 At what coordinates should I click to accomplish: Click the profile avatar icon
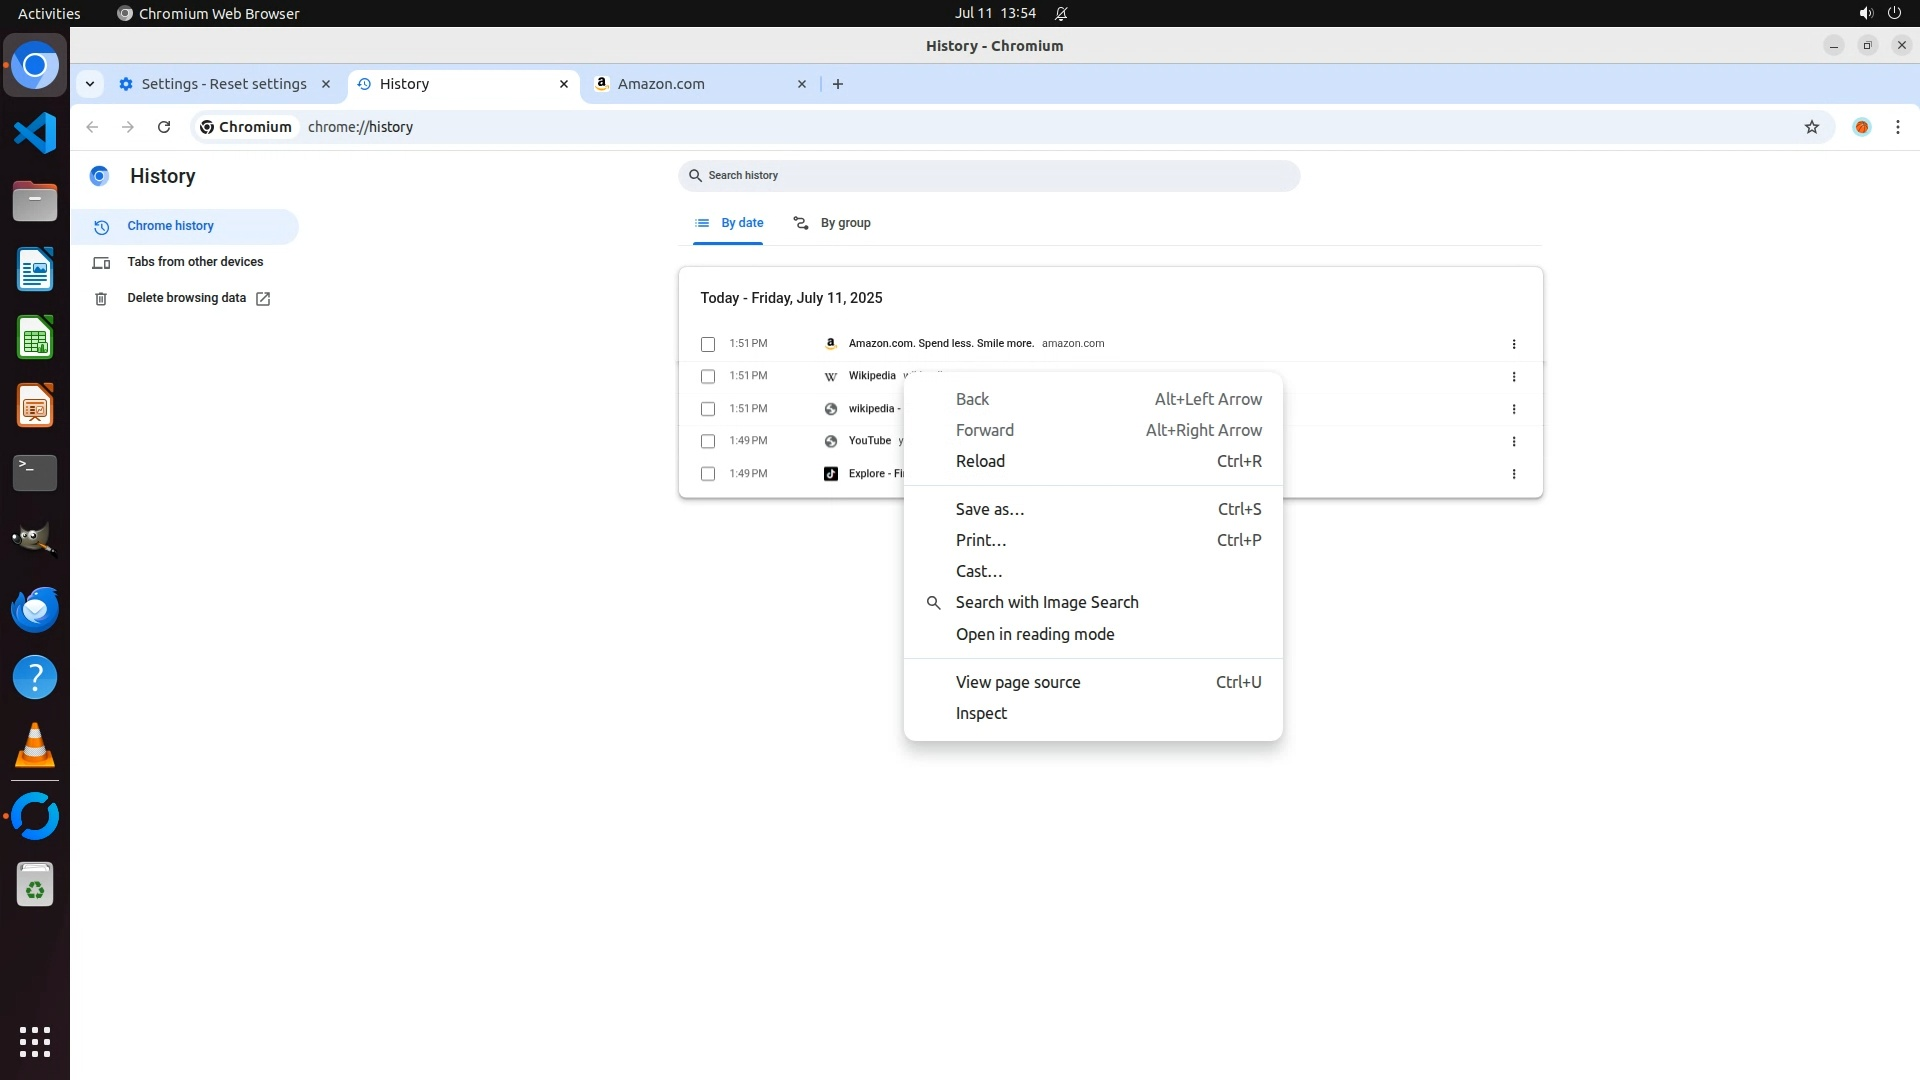click(1861, 127)
